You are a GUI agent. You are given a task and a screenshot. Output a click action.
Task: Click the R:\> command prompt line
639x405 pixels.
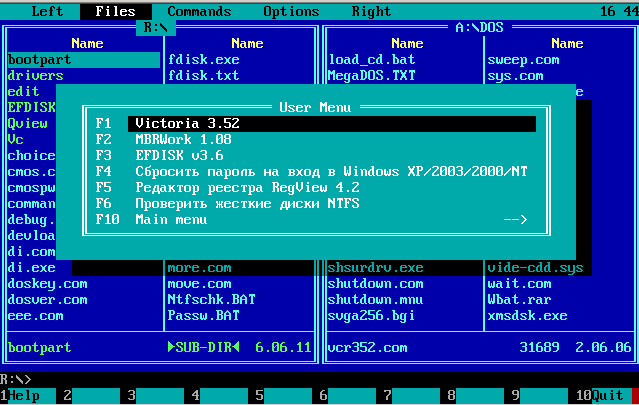click(15, 379)
